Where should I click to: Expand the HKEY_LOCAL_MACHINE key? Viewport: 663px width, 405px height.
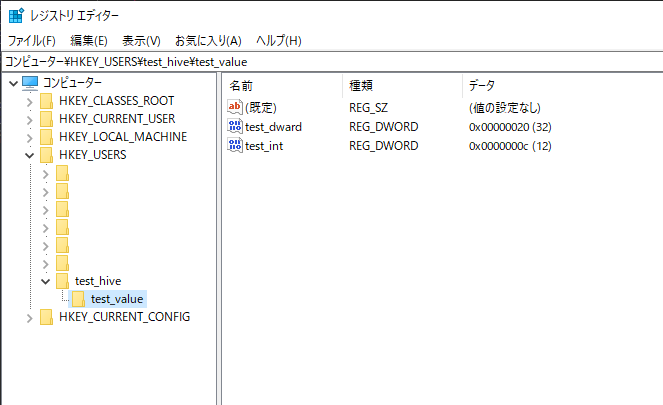[29, 138]
